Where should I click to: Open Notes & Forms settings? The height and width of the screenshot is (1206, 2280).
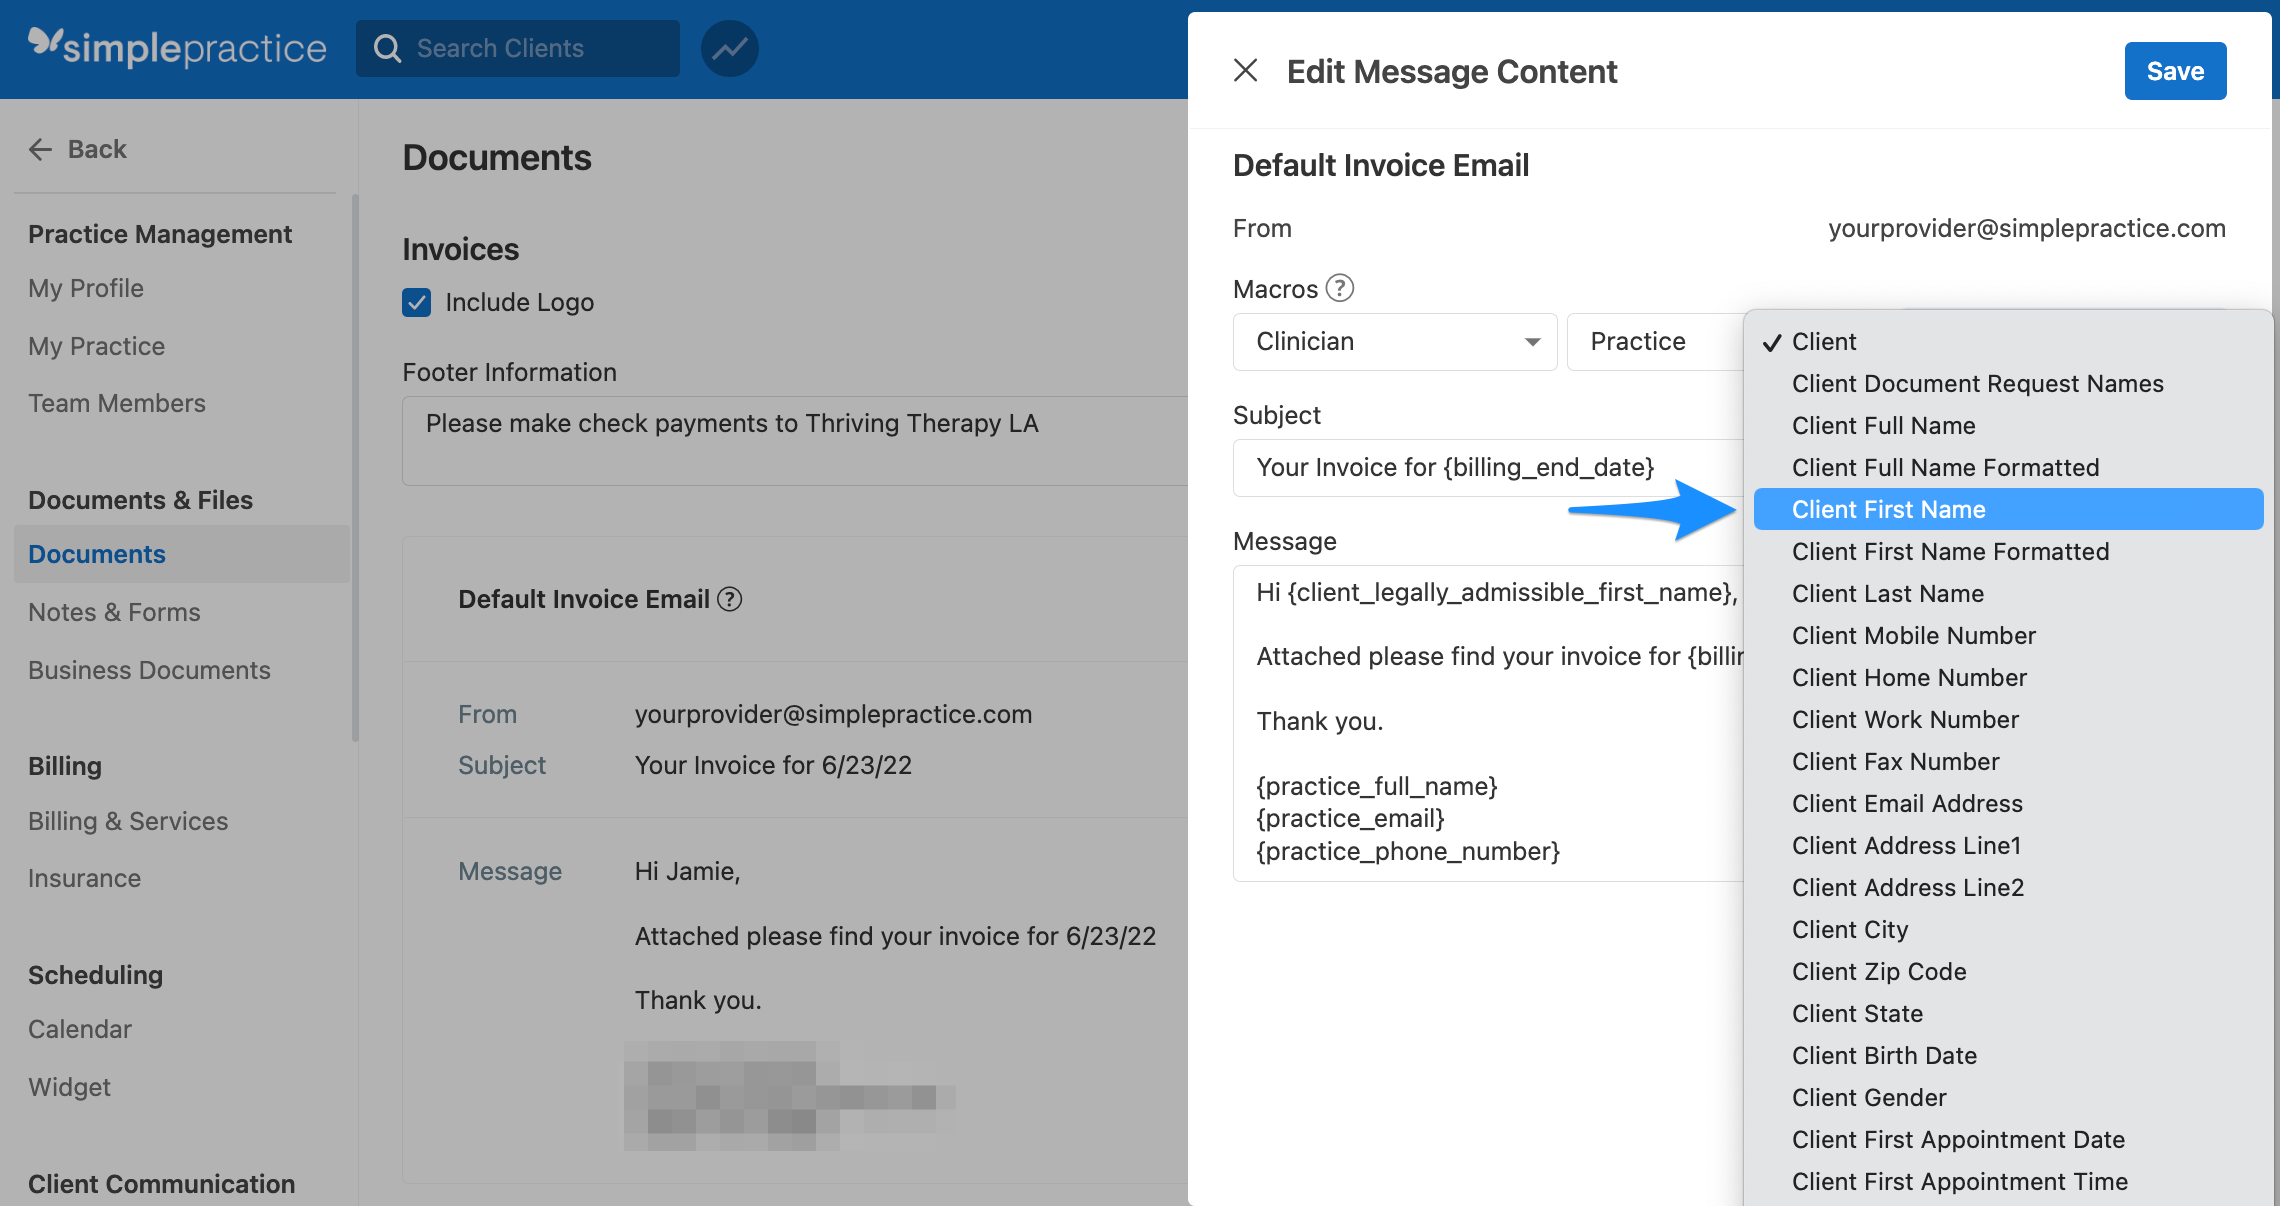click(114, 612)
